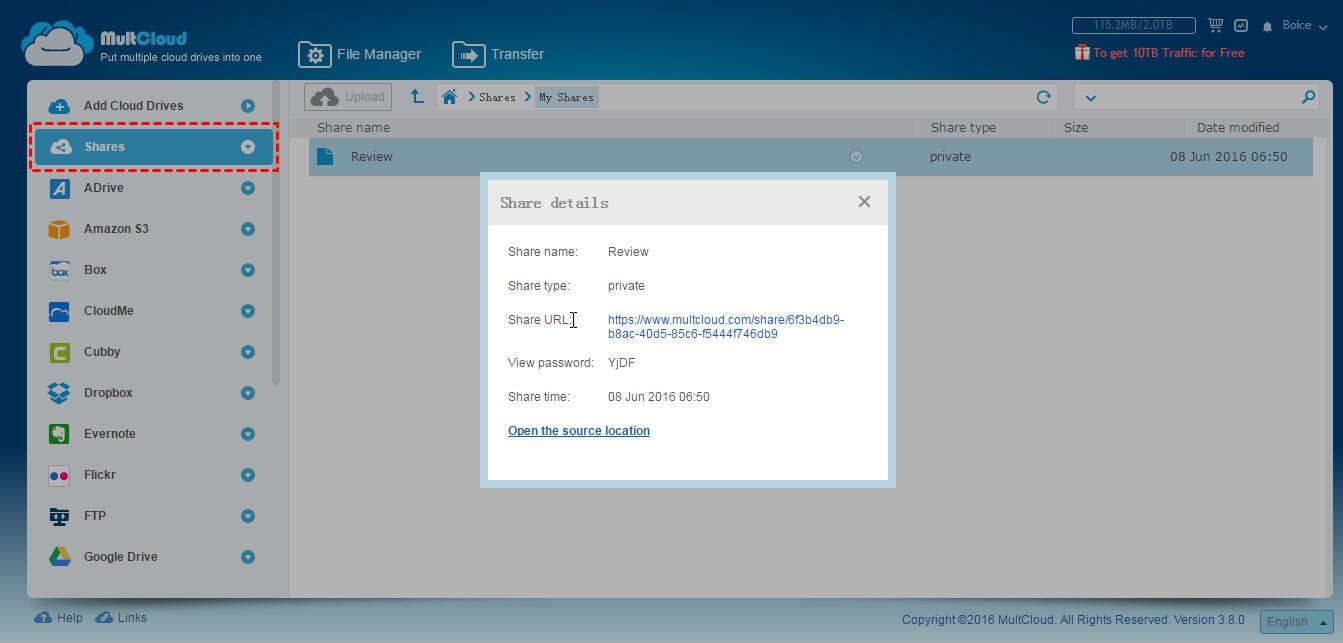This screenshot has width=1343, height=643.
Task: Click the home icon in breadcrumb
Action: [449, 97]
